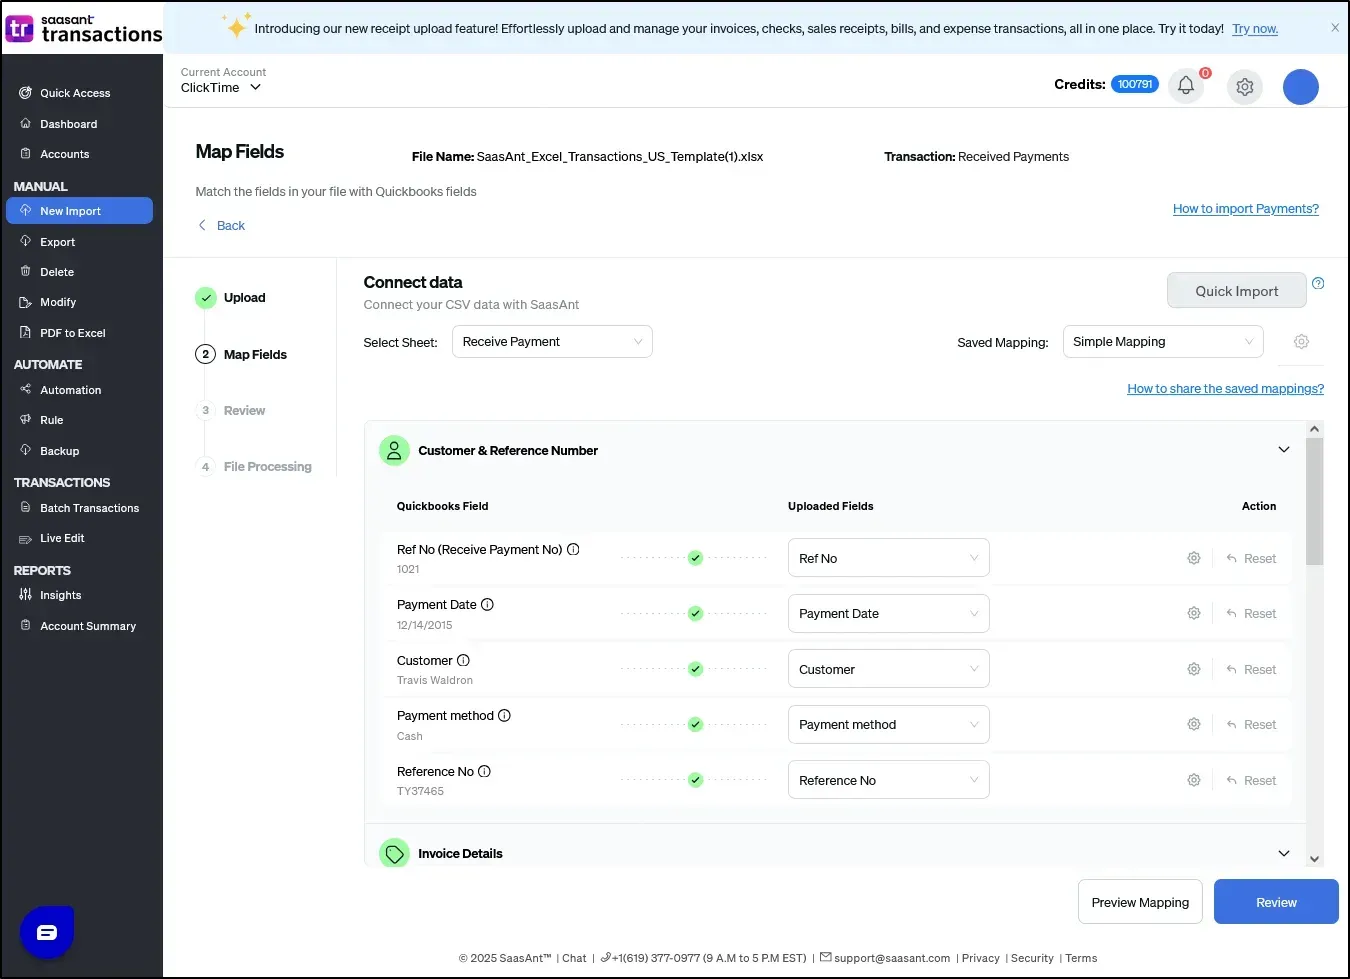Click the Ref No mapped checkmark indicator
Image resolution: width=1350 pixels, height=979 pixels.
tap(695, 558)
